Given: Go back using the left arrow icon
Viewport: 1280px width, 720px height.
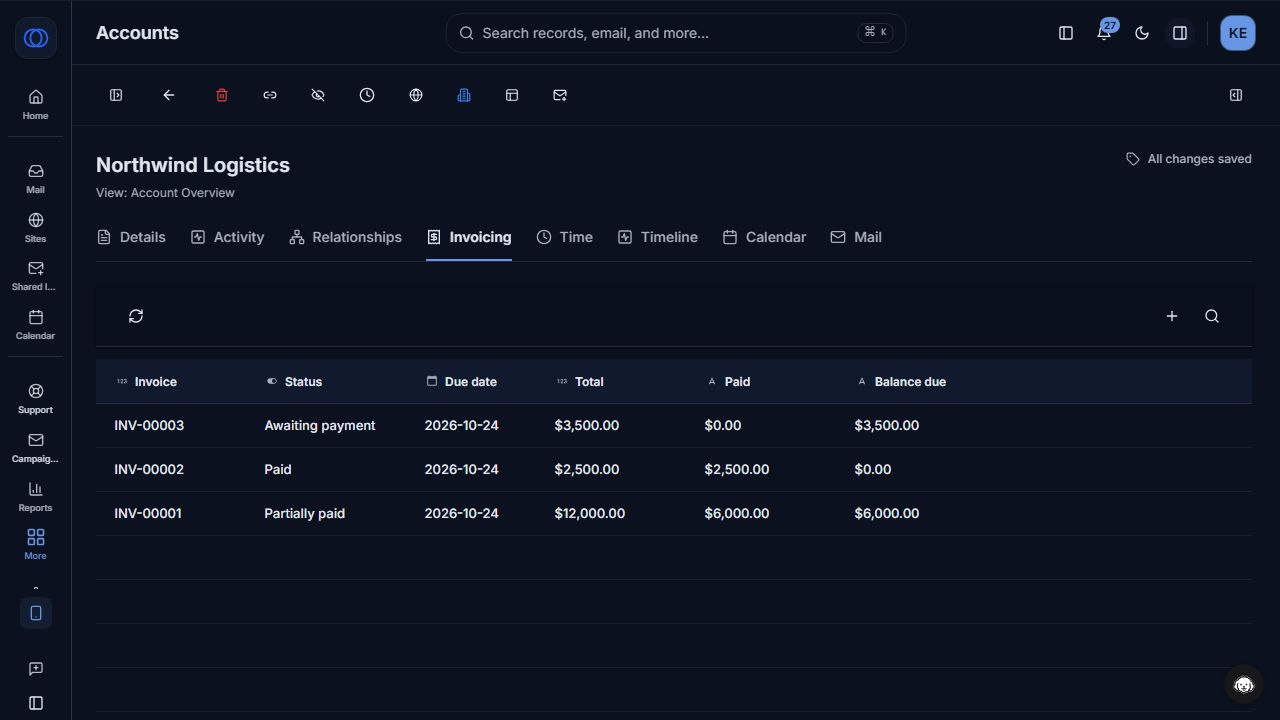Looking at the screenshot, I should [169, 95].
